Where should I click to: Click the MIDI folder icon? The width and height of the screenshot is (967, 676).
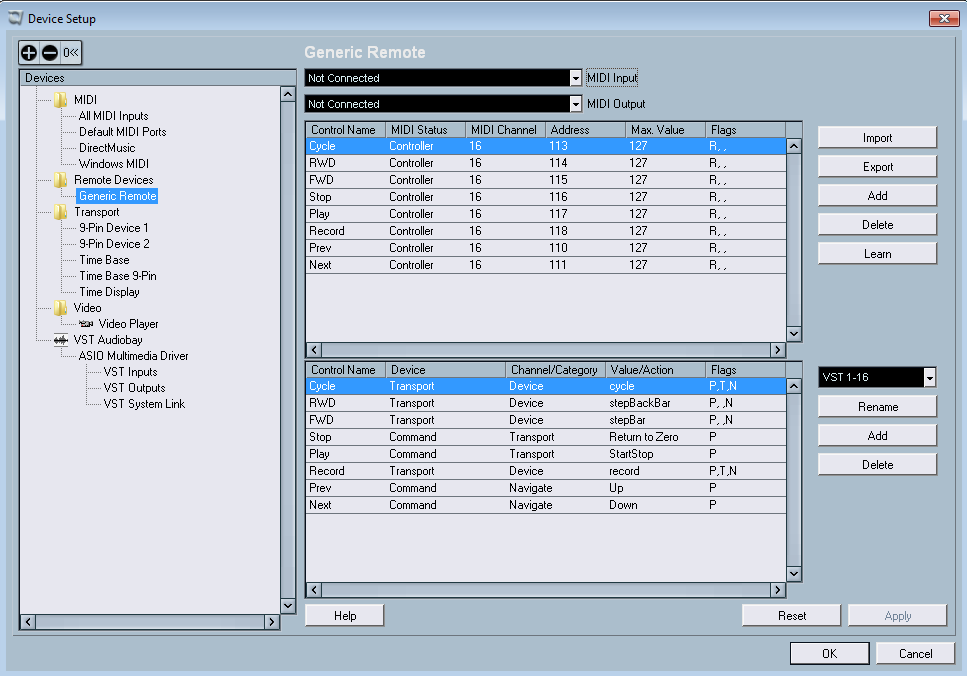click(x=61, y=100)
